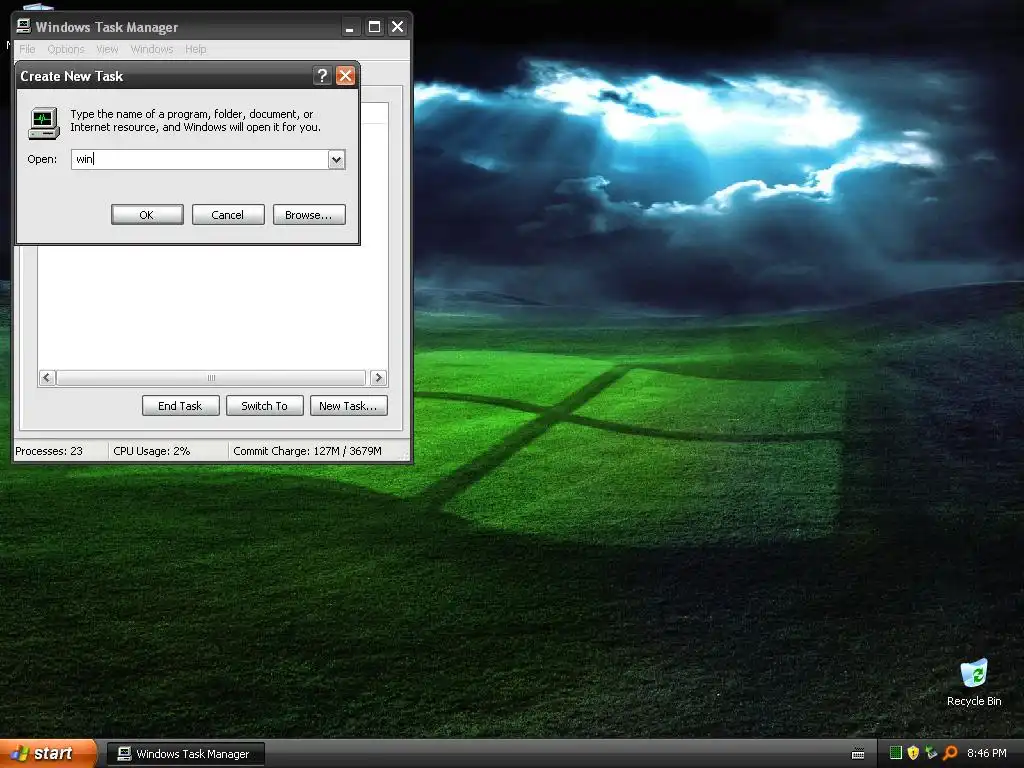Open the Start menu
The image size is (1024, 768).
click(48, 753)
